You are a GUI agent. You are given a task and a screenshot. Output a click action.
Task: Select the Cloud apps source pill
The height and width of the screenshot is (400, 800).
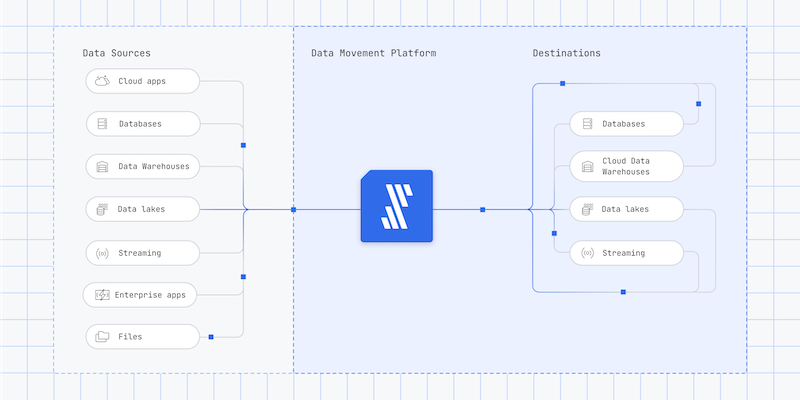click(142, 81)
